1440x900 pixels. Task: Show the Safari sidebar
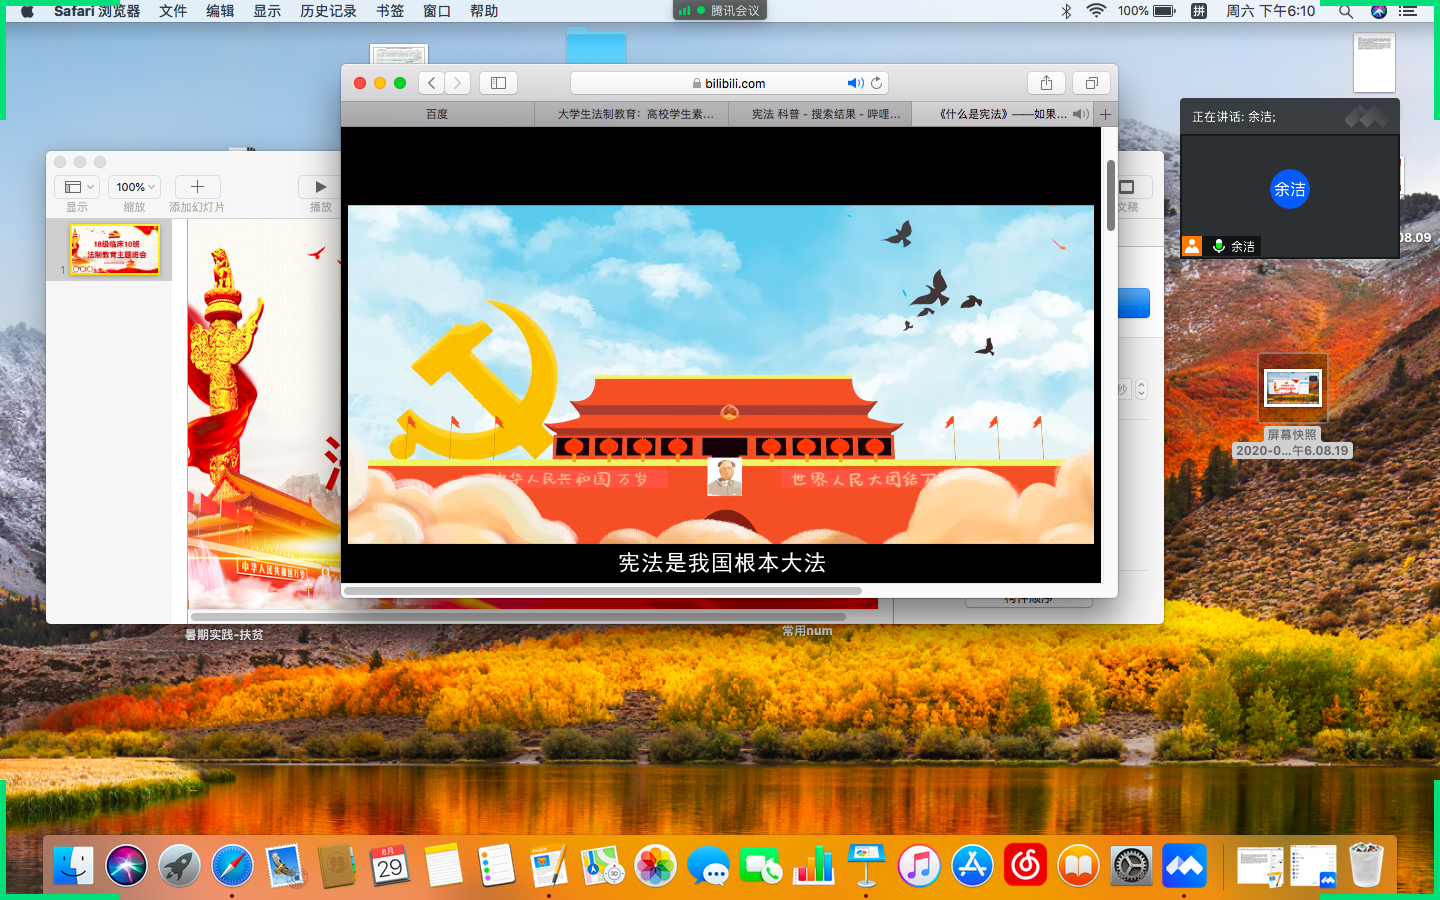(498, 83)
